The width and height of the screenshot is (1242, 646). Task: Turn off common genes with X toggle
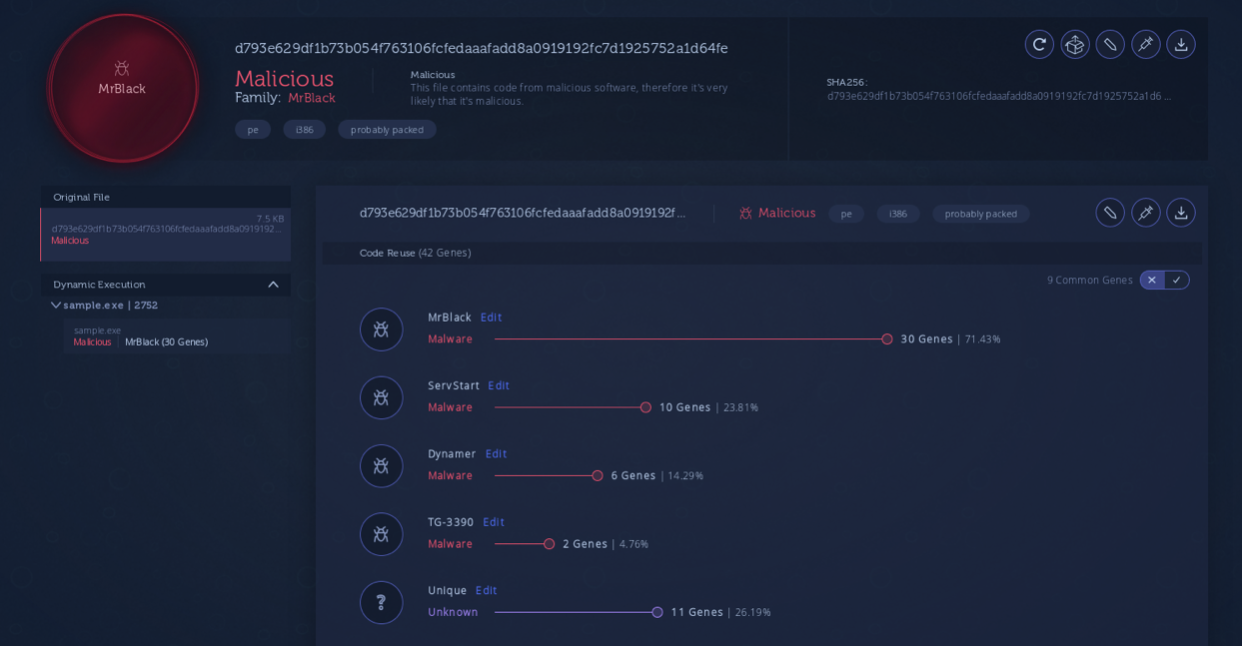pyautogui.click(x=1152, y=280)
